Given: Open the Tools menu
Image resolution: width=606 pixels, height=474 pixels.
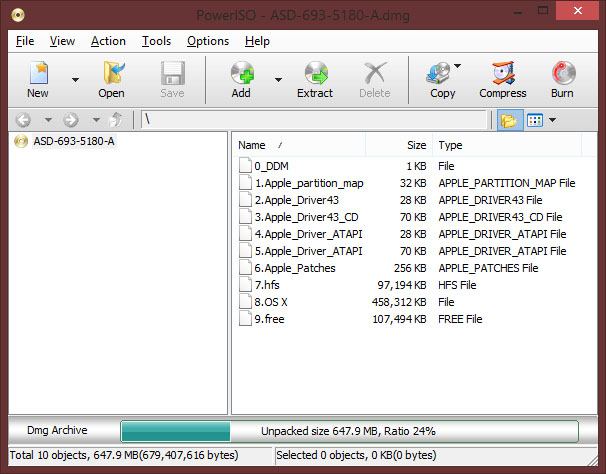Looking at the screenshot, I should pyautogui.click(x=157, y=41).
